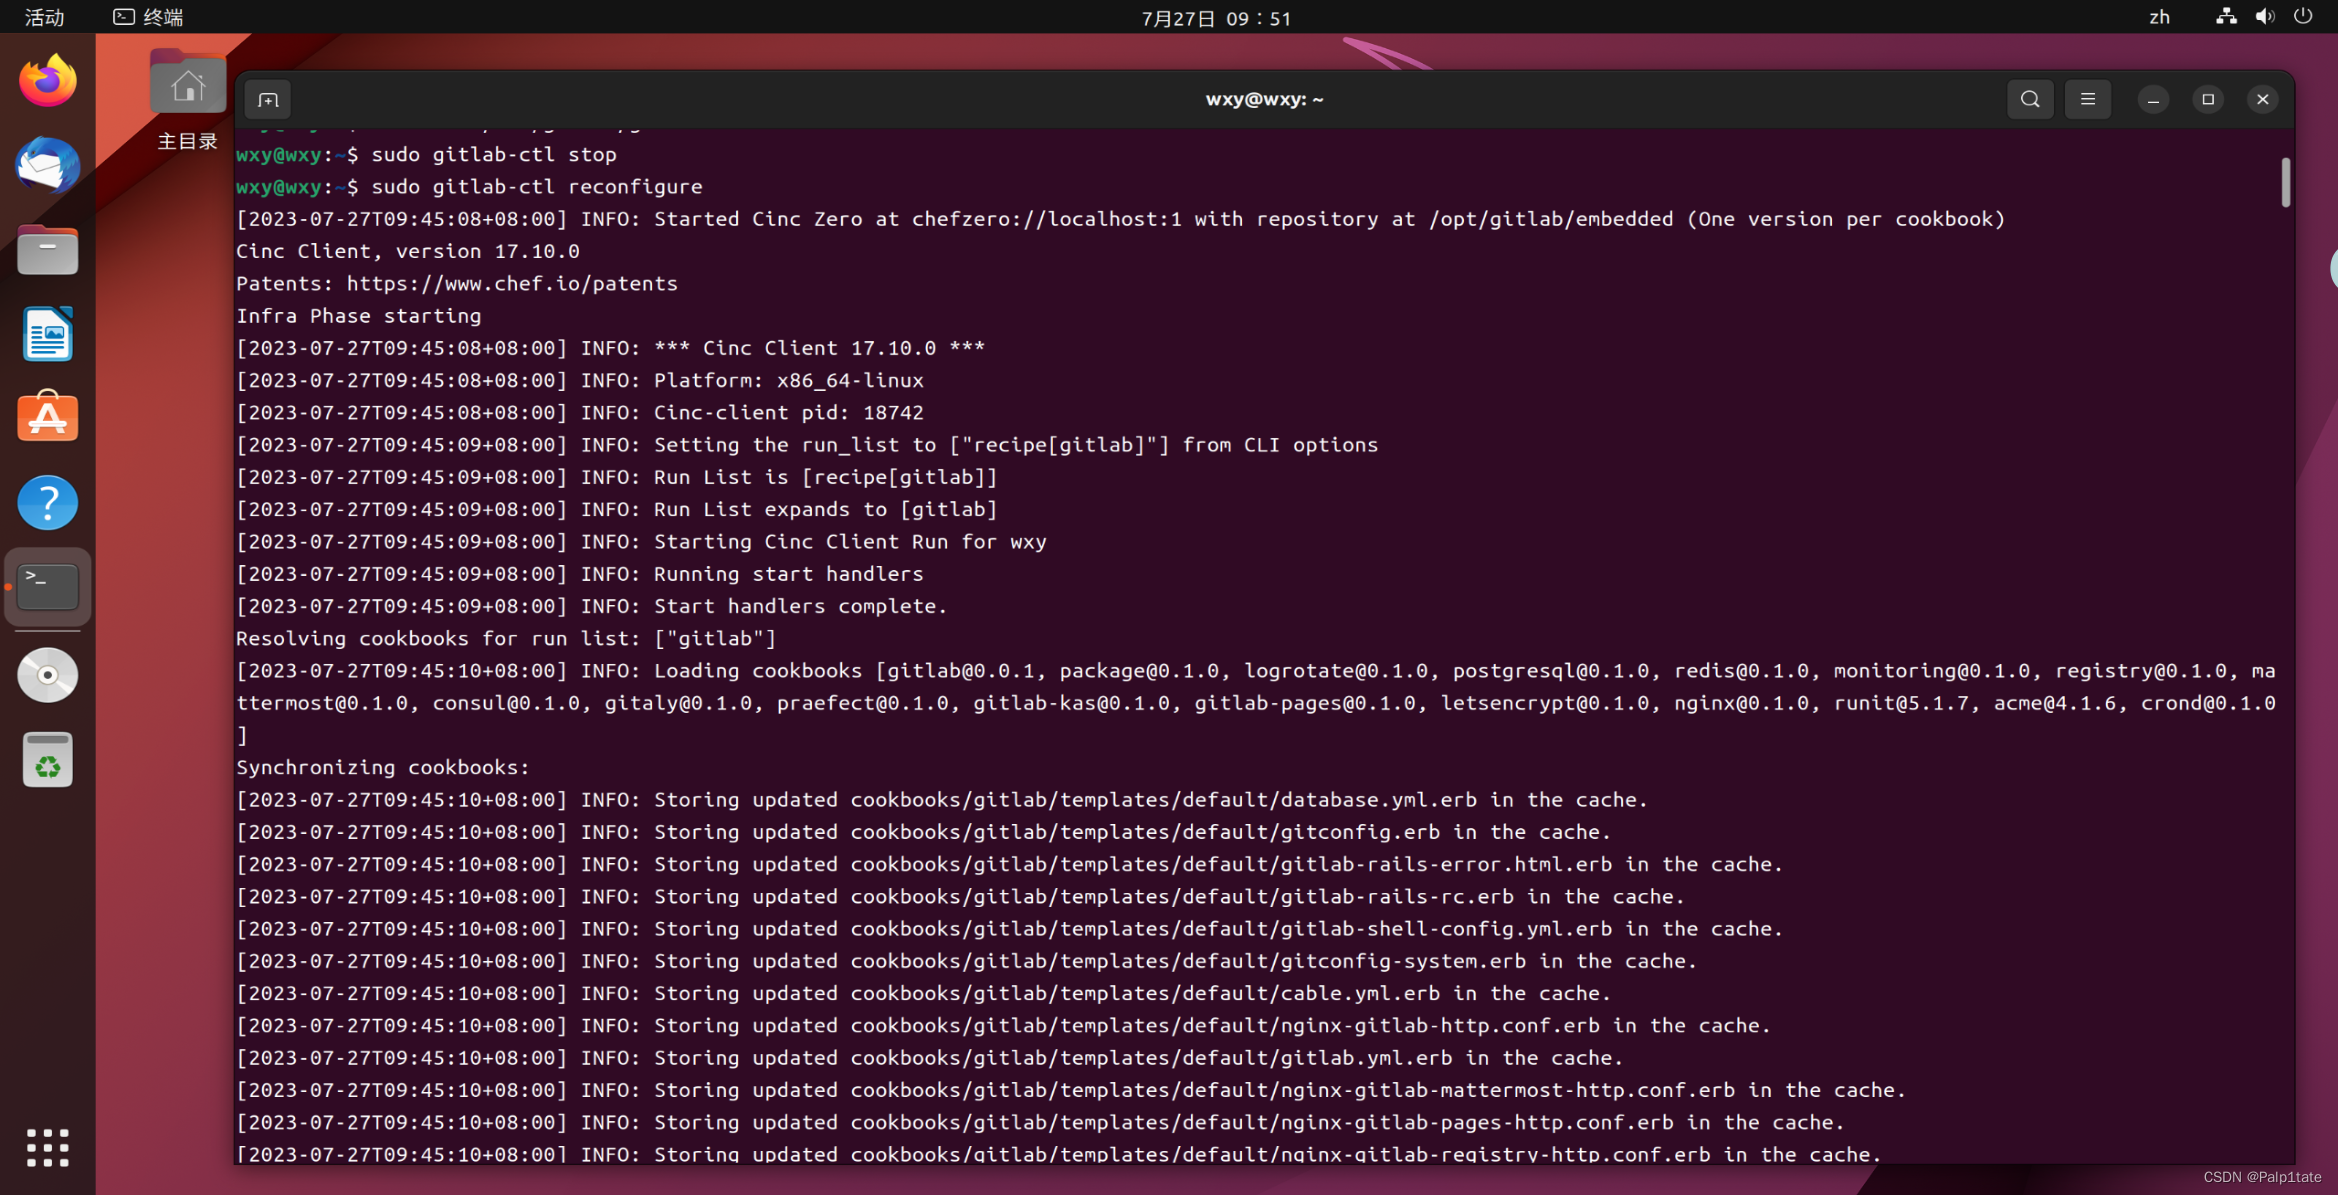This screenshot has height=1195, width=2338.
Task: Click the nginx-gitlab-mattermost-http.conf.erb log line
Action: click(1071, 1090)
